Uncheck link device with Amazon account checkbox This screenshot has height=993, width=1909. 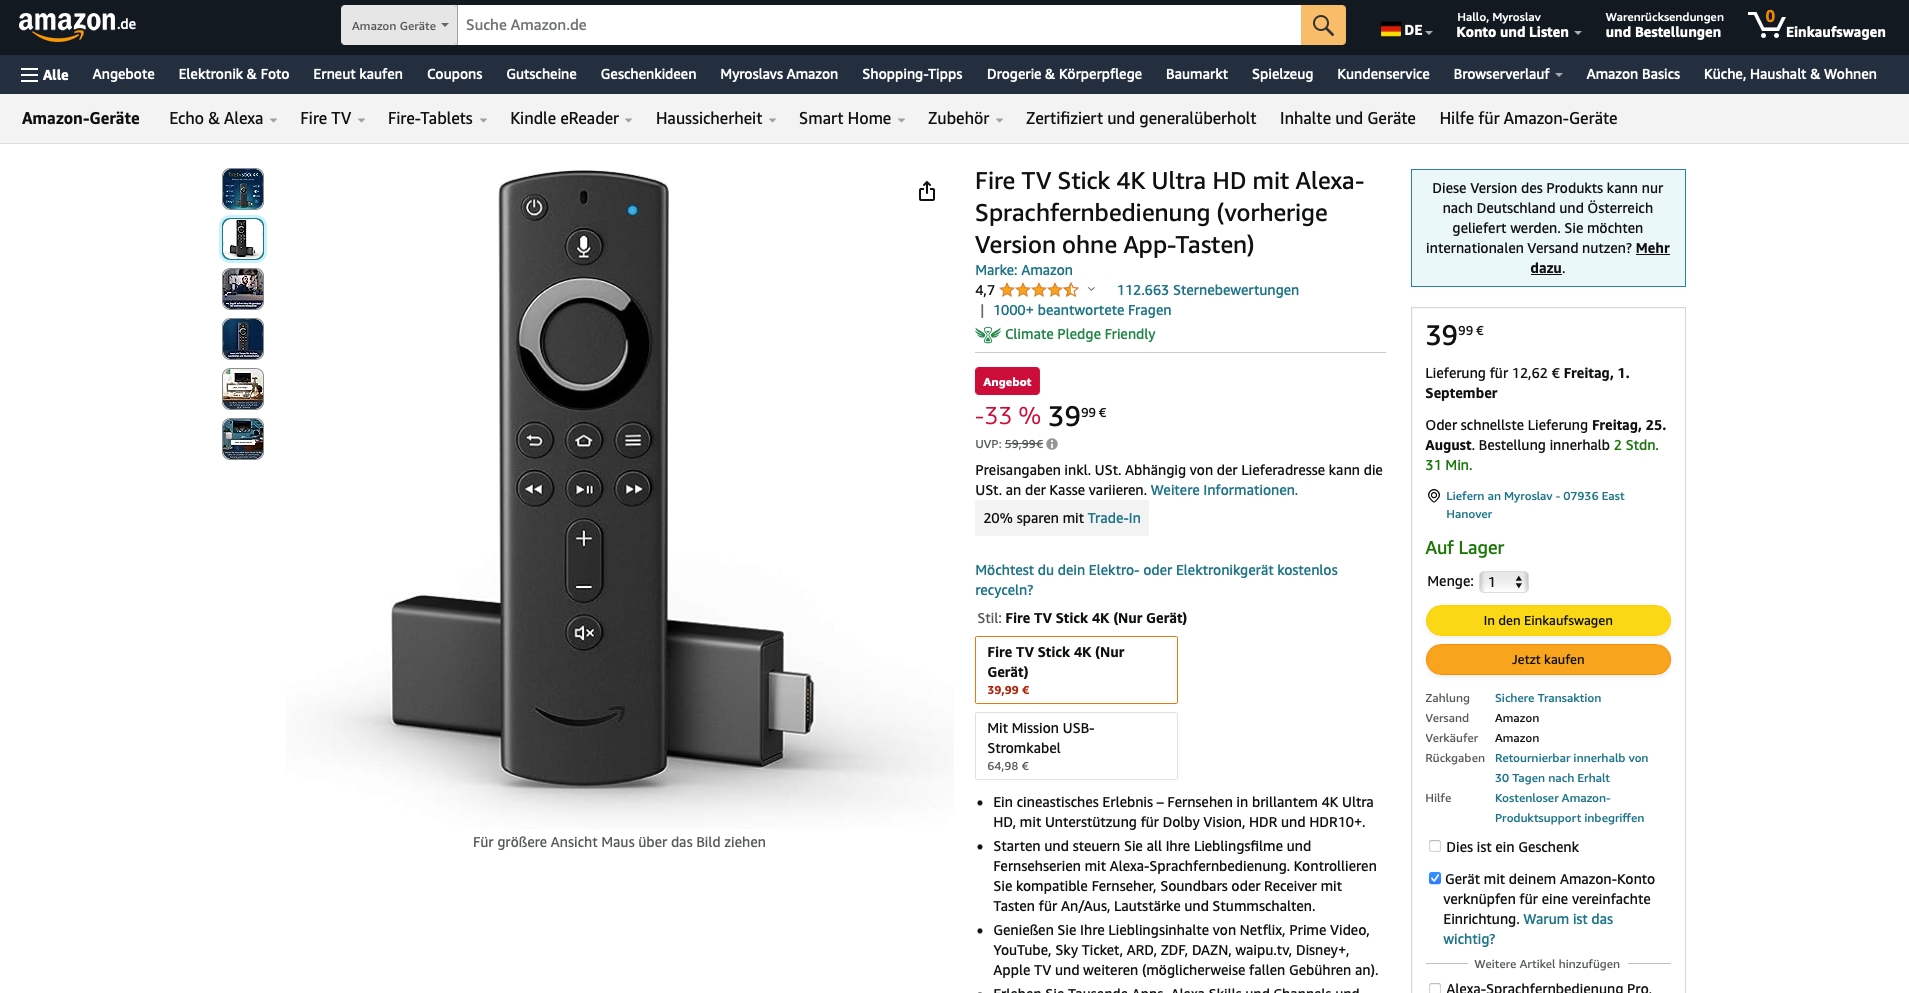tap(1435, 878)
